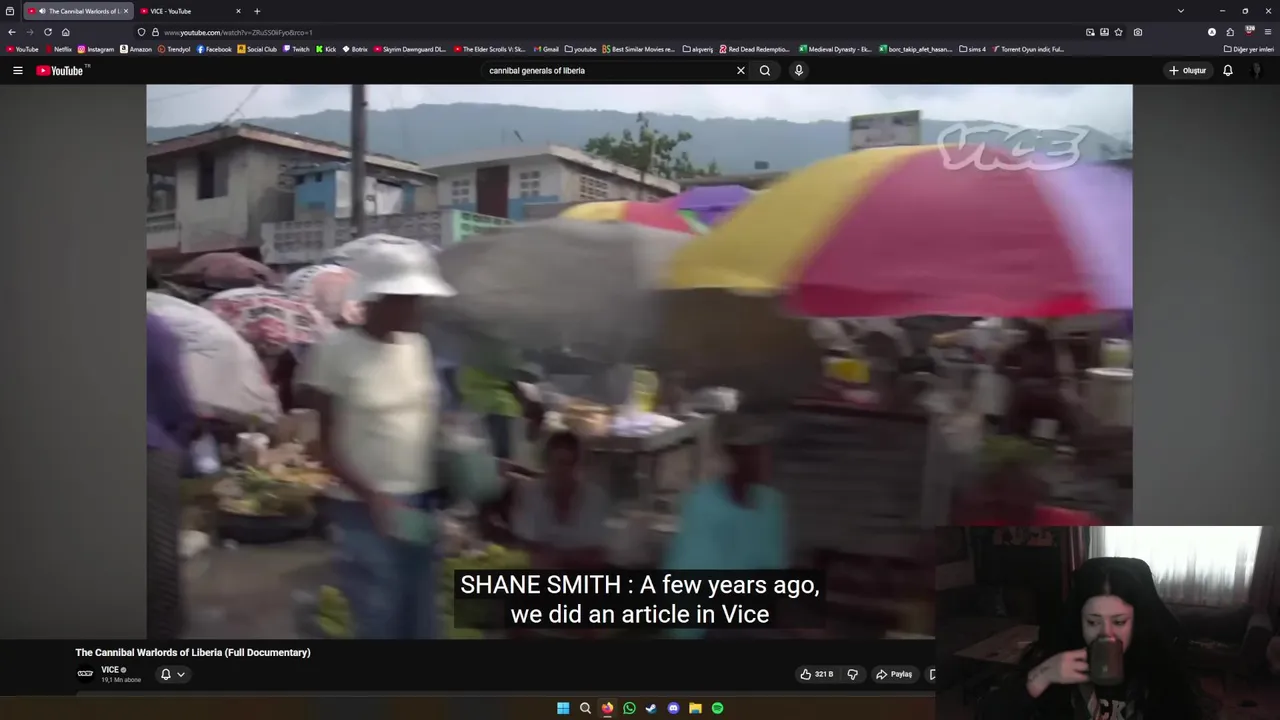Viewport: 1280px width, 720px height.
Task: Run search with magnifying glass button
Action: (x=765, y=71)
